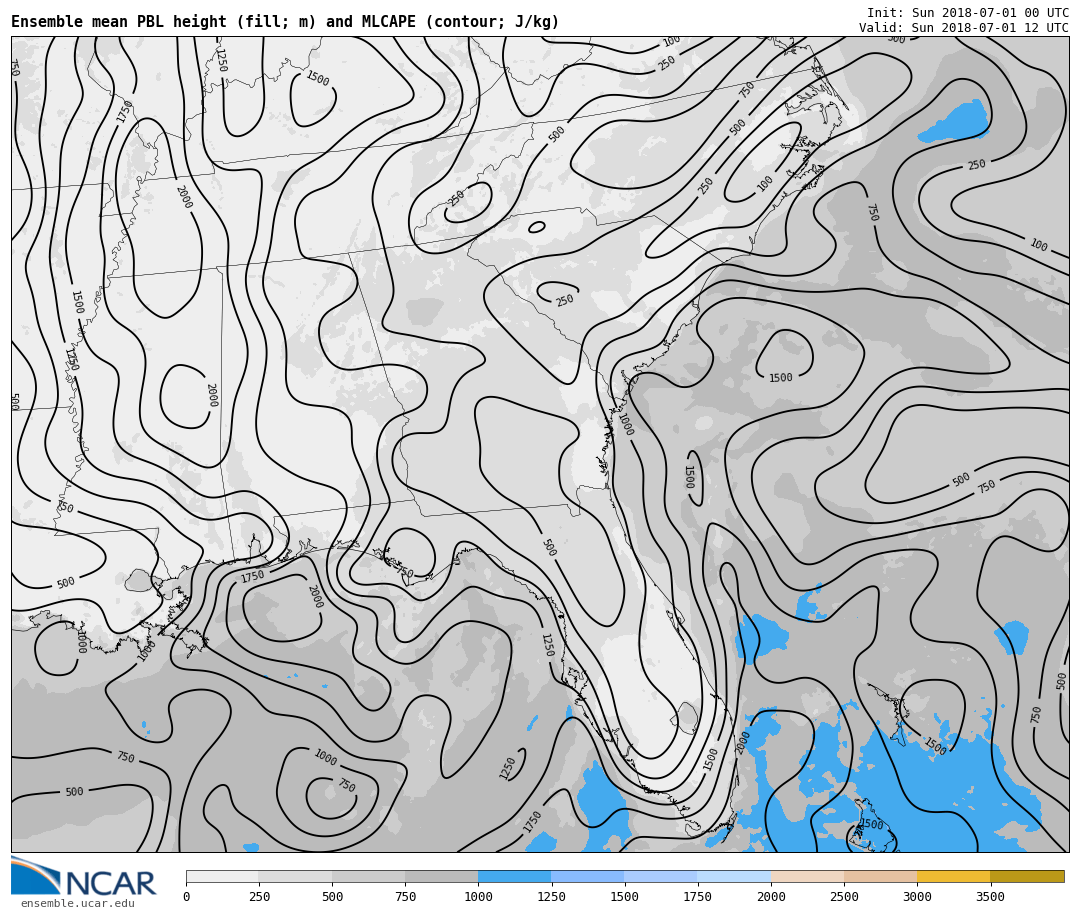Click the 0 tick label on colorbar
Viewport: 1080px width, 915px height.
[x=186, y=897]
